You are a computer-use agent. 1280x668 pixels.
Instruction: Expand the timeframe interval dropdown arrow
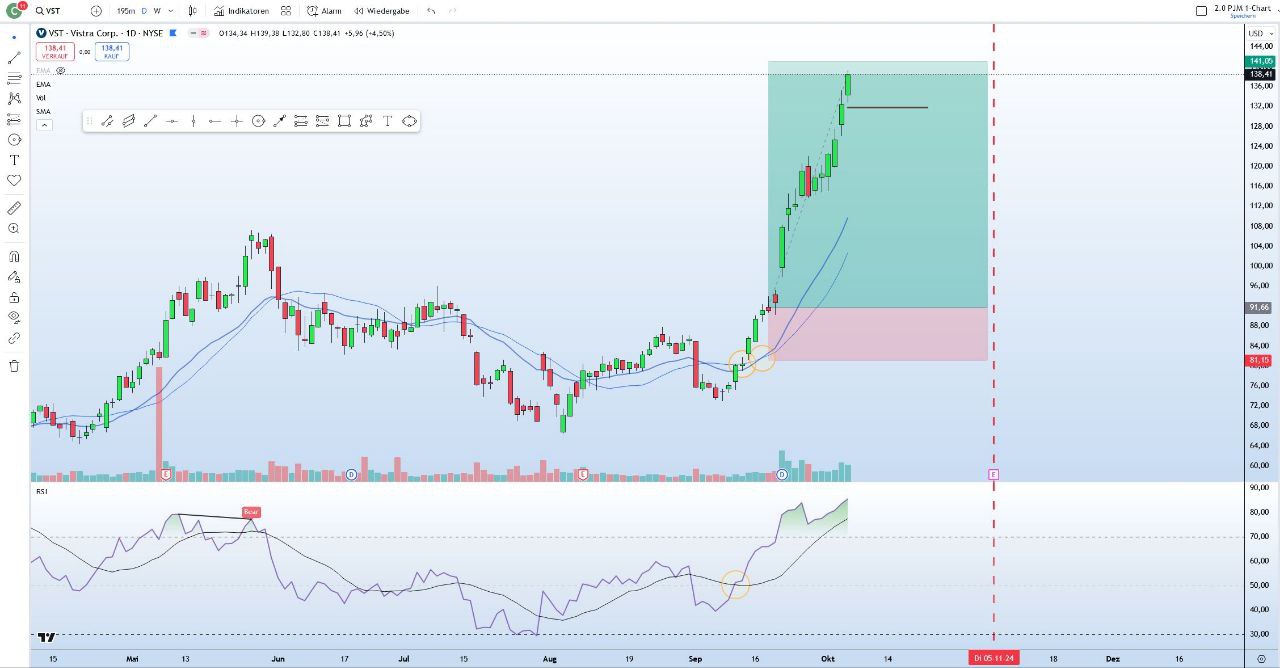(x=170, y=11)
